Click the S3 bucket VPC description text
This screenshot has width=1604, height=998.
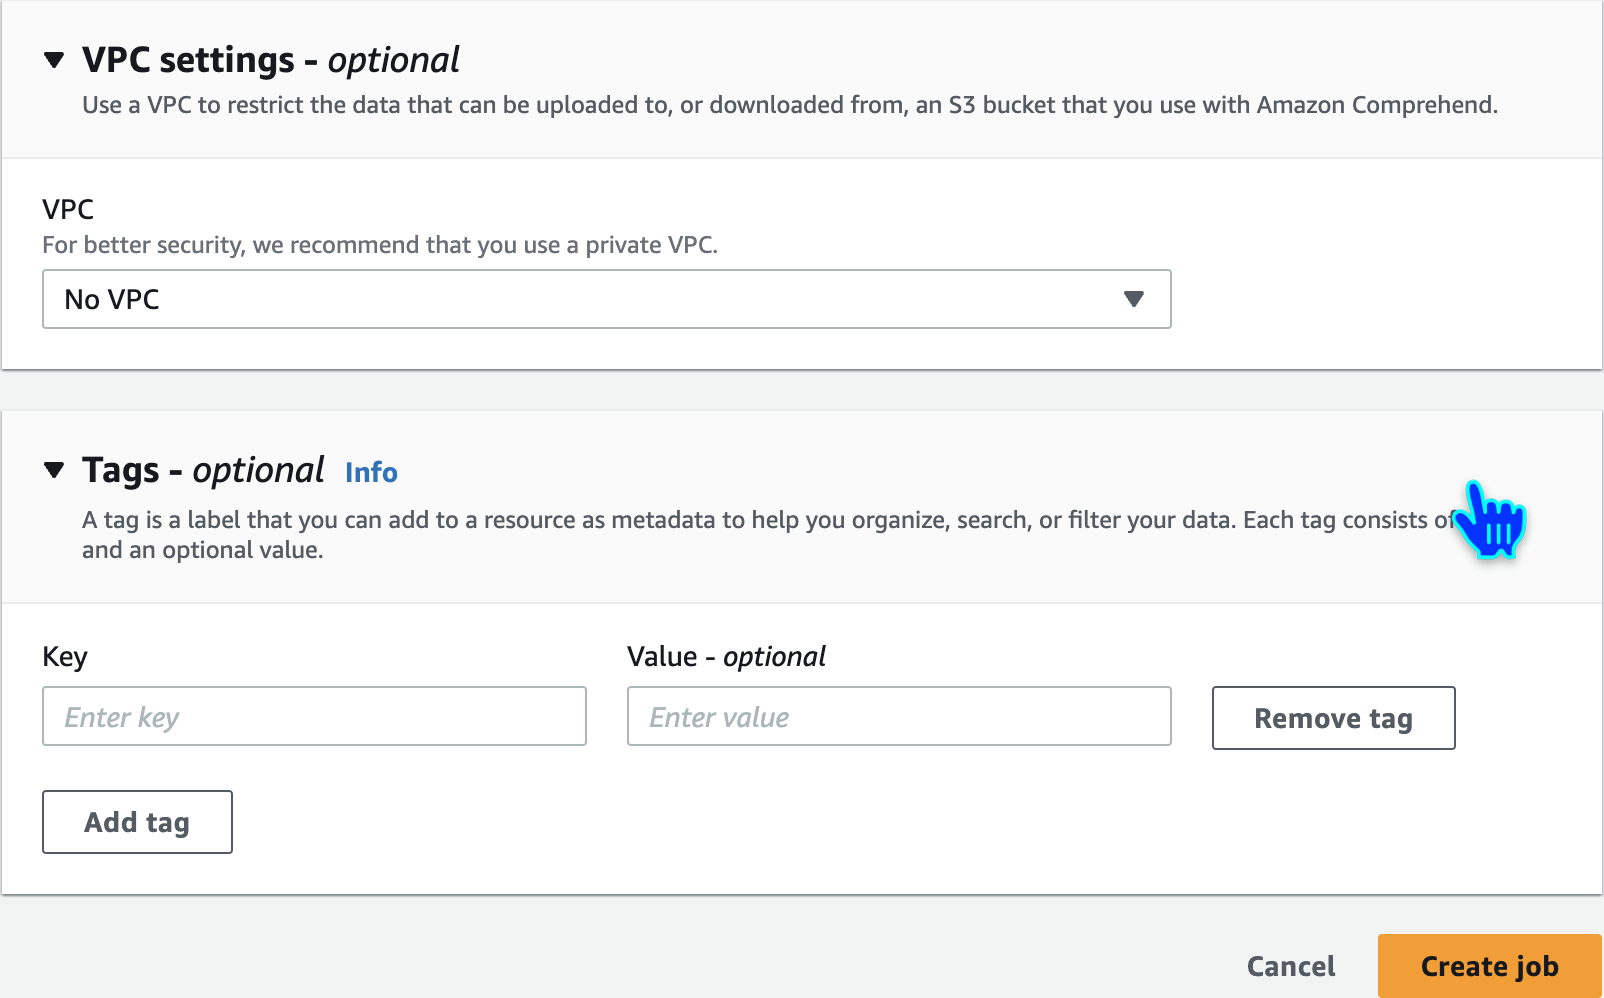789,105
